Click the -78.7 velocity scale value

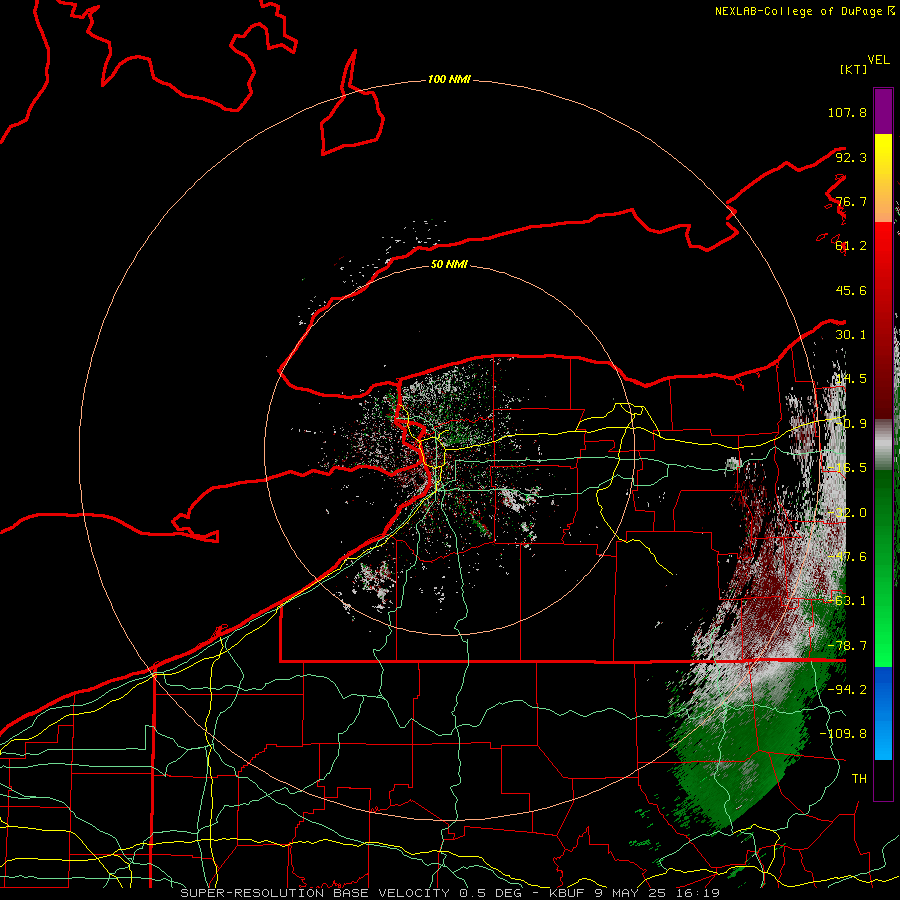pos(847,646)
